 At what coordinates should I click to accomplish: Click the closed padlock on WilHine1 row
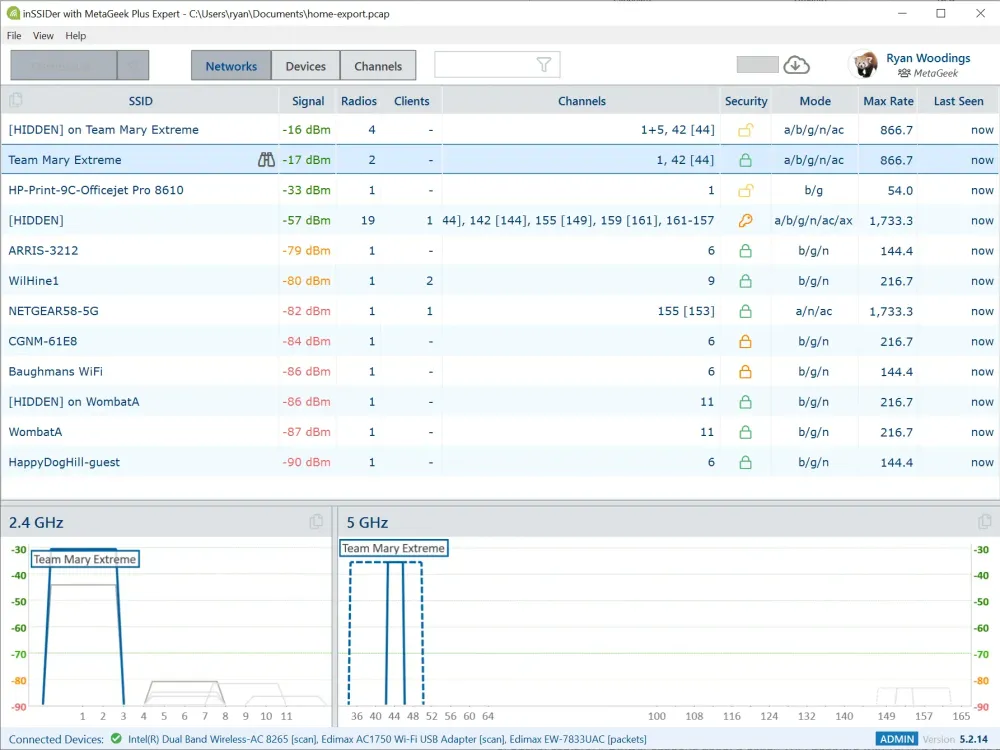746,281
